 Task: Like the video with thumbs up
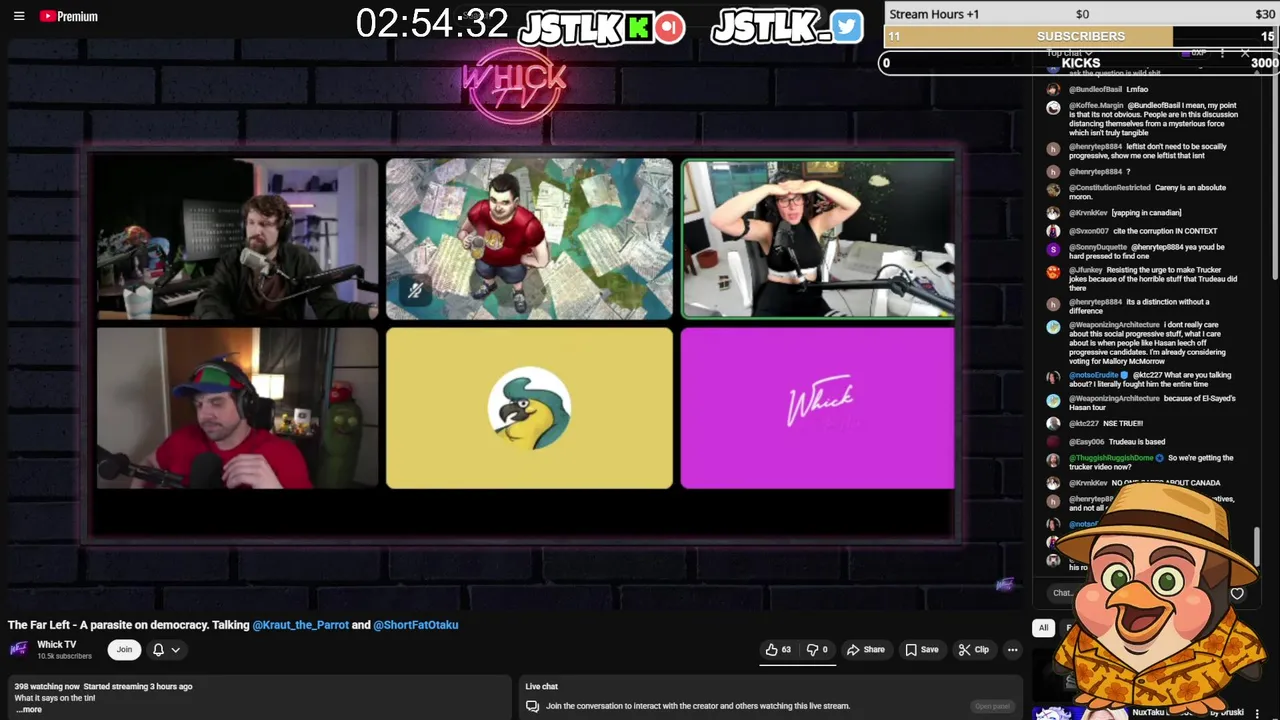pyautogui.click(x=778, y=650)
